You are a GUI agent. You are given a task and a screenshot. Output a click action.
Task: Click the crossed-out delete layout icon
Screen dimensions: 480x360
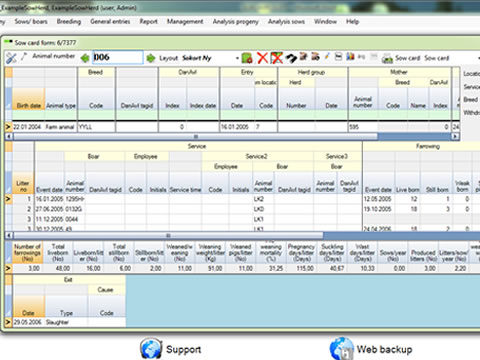277,58
